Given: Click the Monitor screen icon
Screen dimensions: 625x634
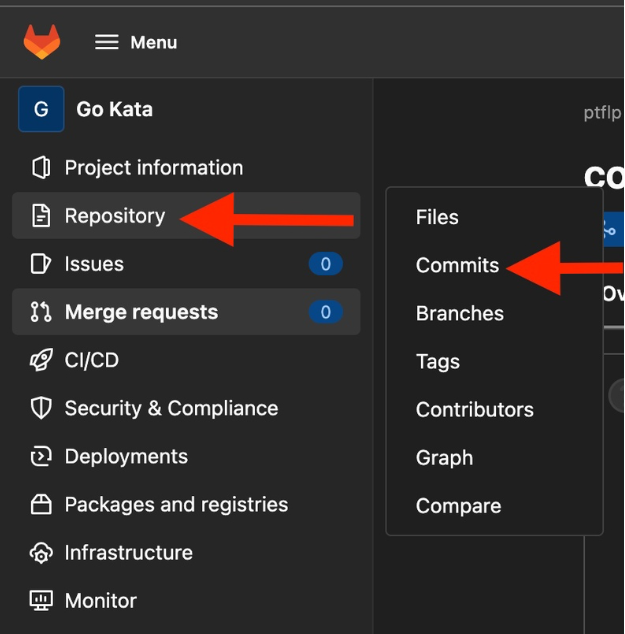Looking at the screenshot, I should (x=41, y=600).
